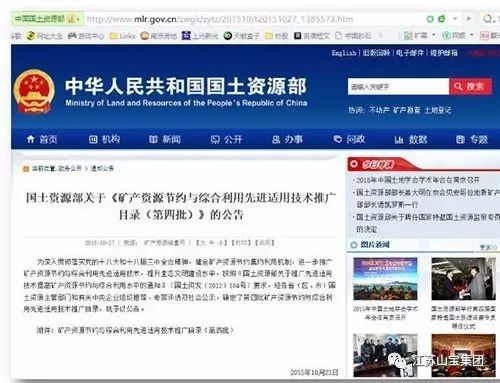
Task: Click the 今日导读 sidebar header
Action: coord(377,164)
